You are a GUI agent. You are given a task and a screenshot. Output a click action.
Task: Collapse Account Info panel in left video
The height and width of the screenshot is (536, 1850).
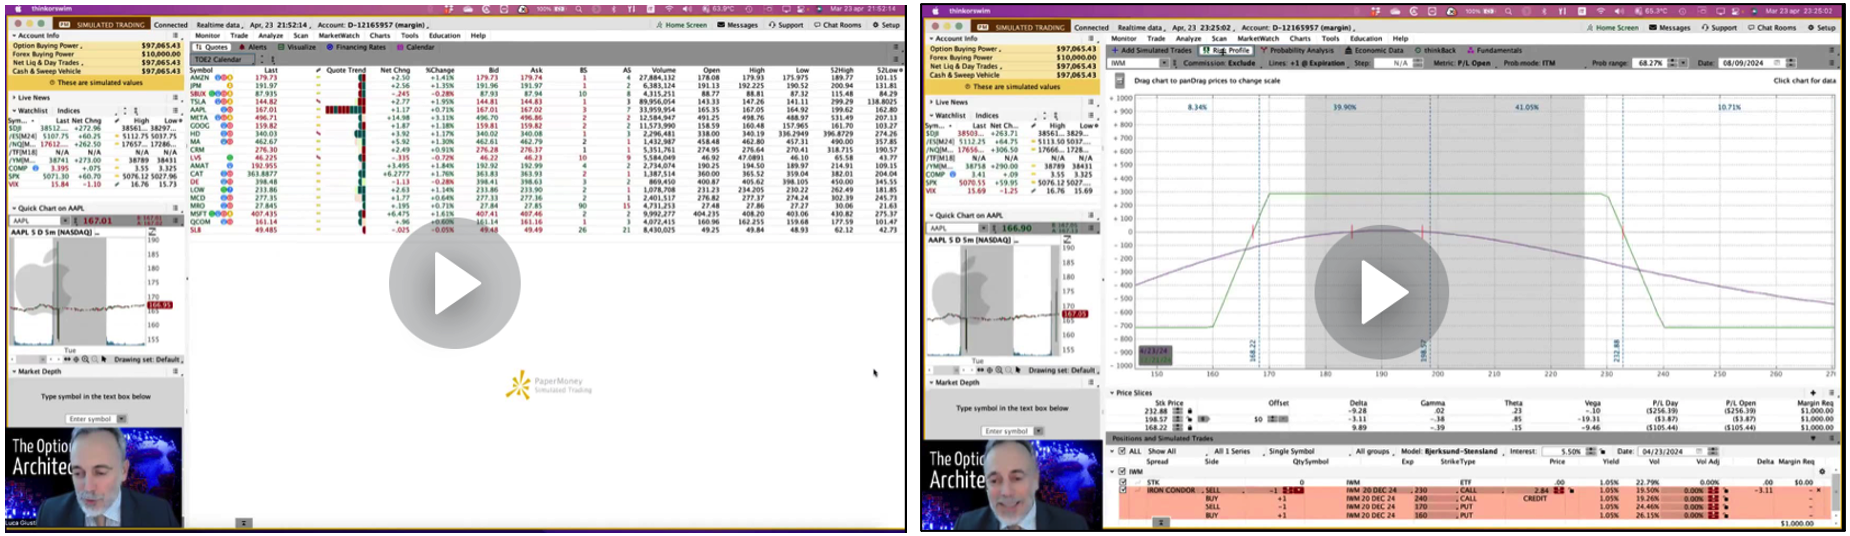[x=15, y=35]
